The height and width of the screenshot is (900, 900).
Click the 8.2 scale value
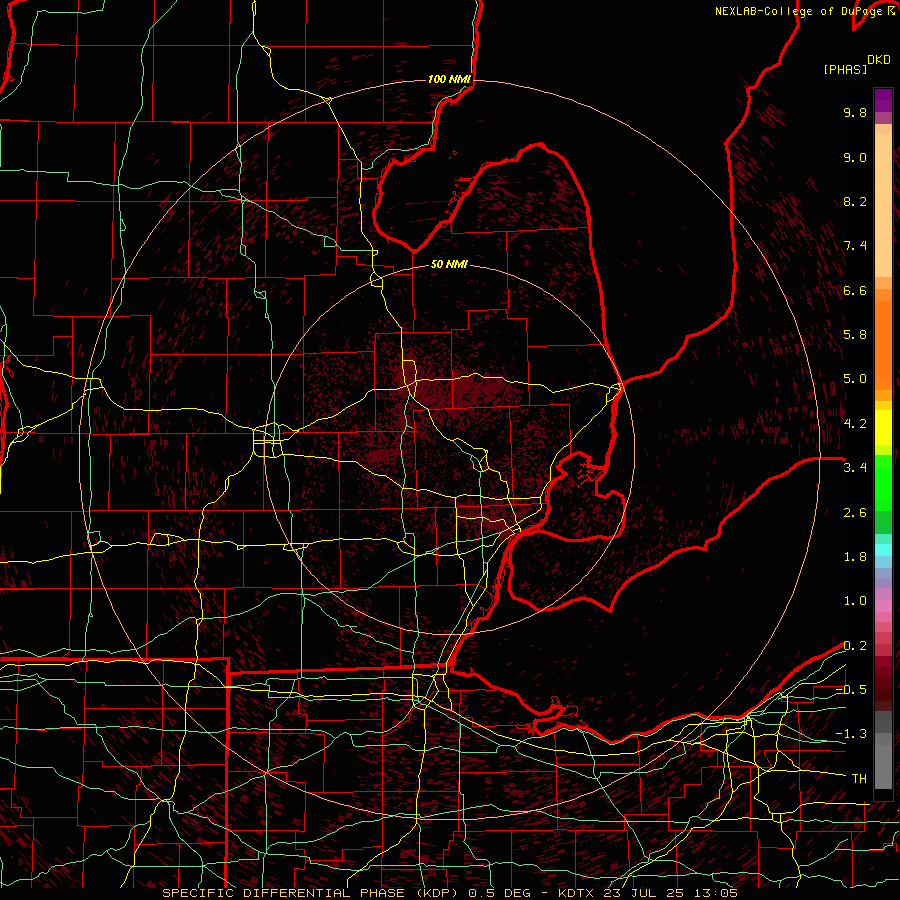click(855, 201)
